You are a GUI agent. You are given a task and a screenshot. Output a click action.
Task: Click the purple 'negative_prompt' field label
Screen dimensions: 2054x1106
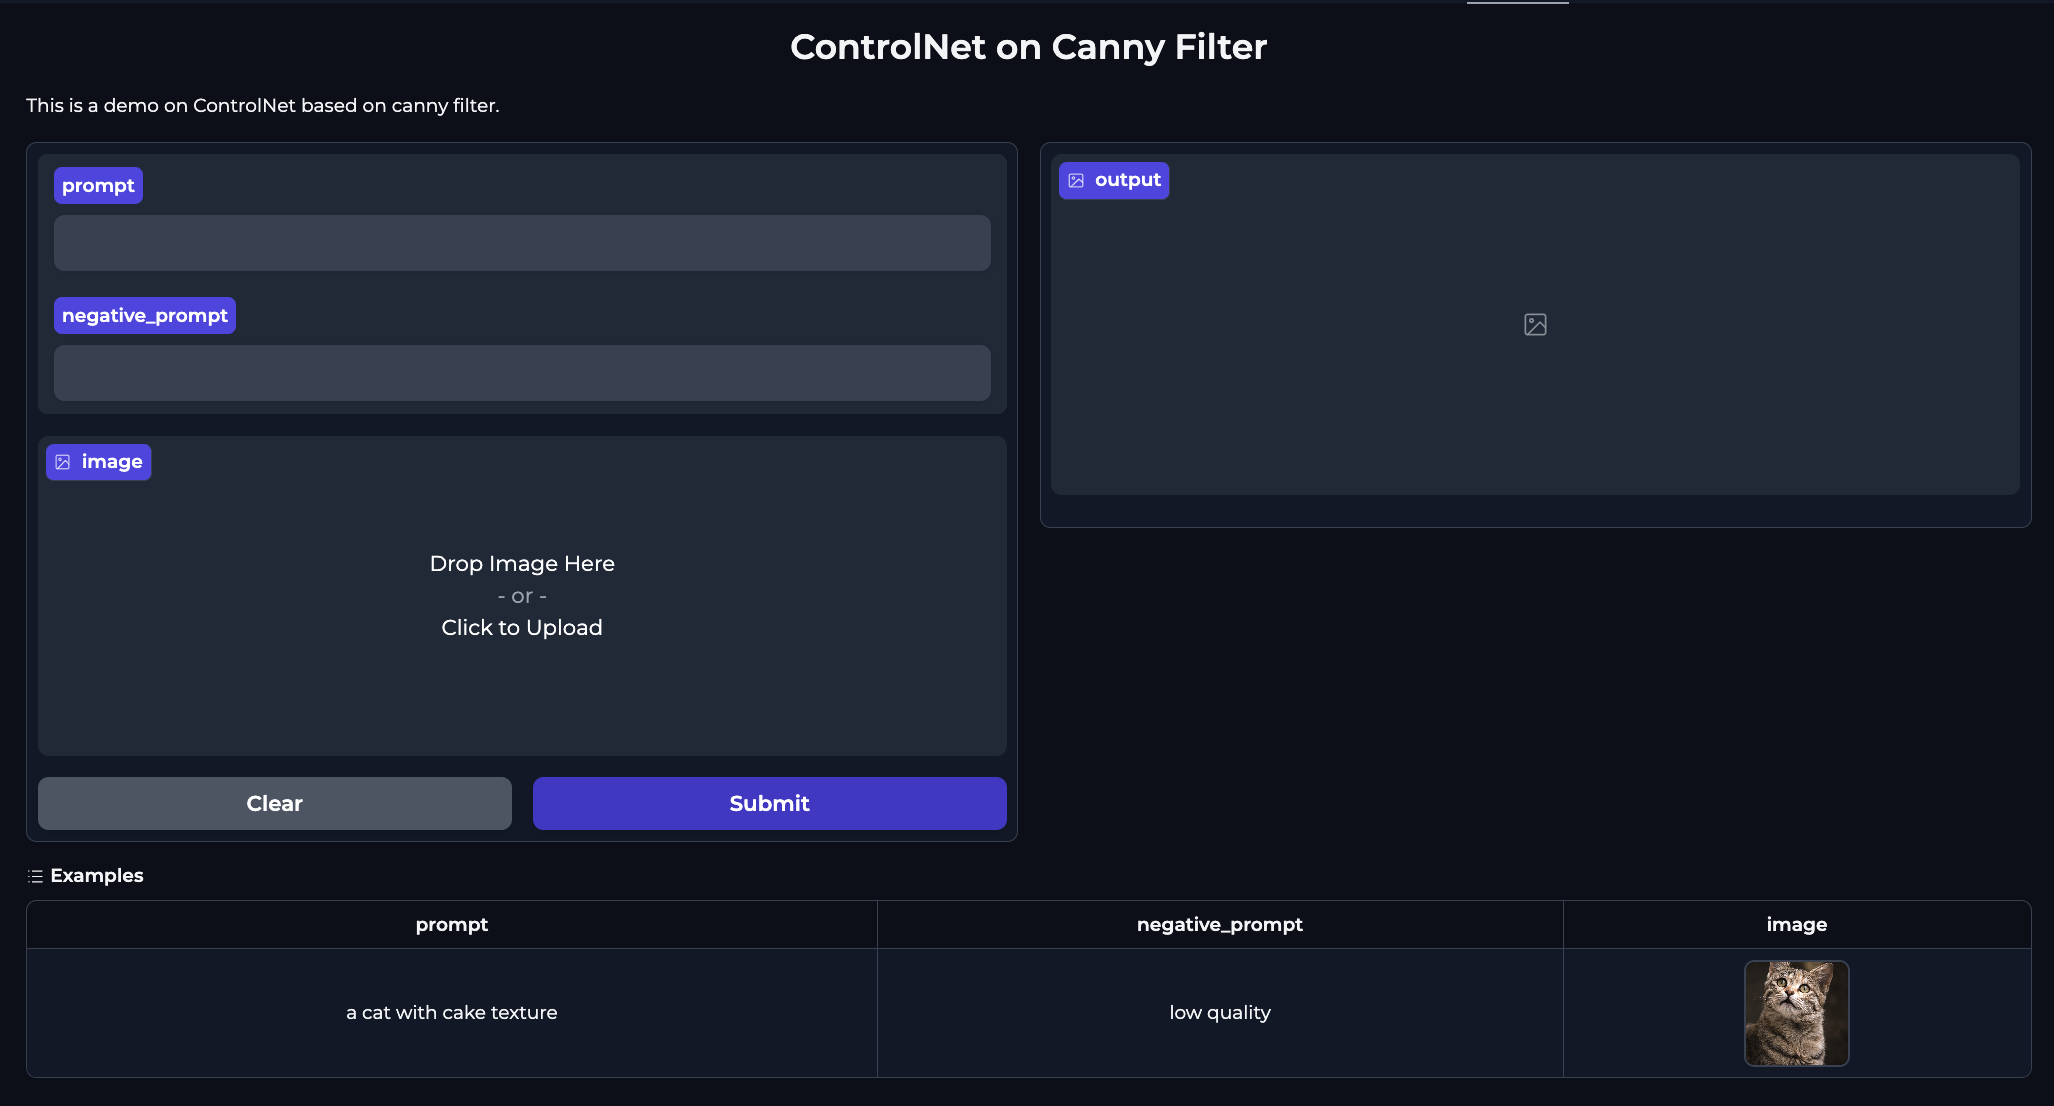[145, 315]
